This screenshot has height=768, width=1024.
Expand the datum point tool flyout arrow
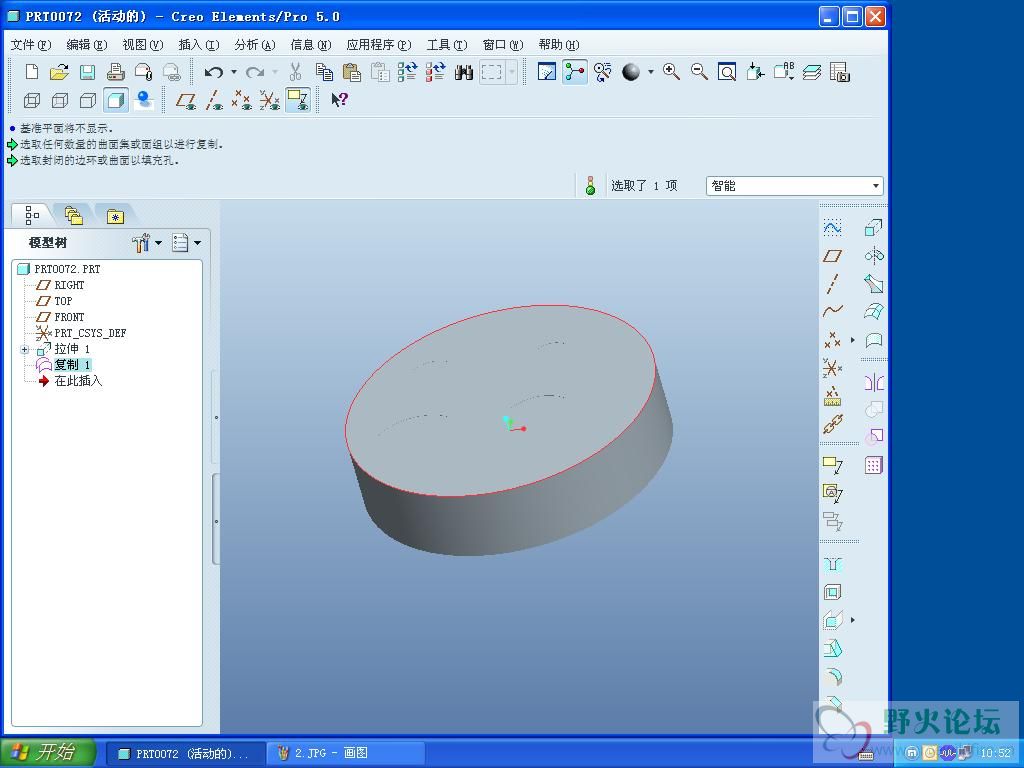(852, 340)
